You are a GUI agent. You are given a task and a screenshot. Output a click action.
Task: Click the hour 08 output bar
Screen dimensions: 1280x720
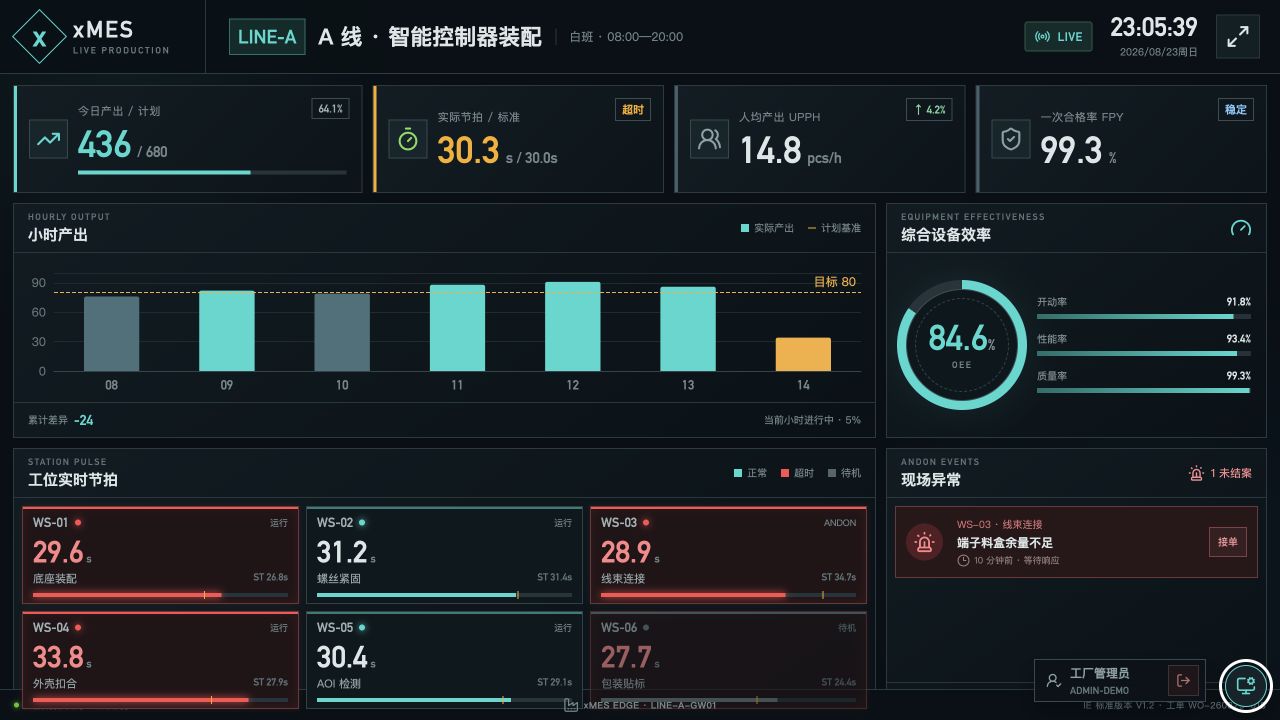tap(111, 334)
